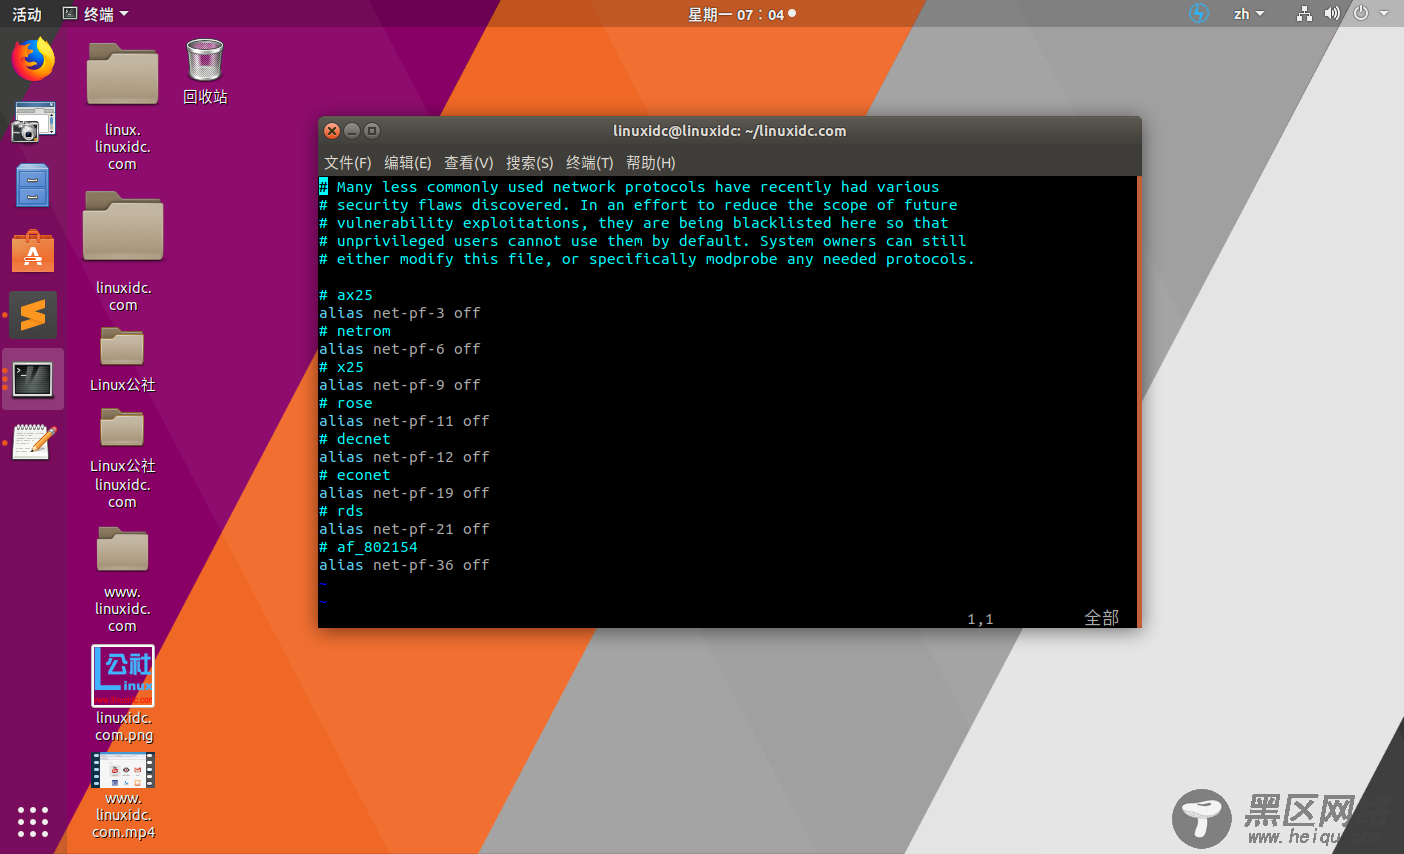Viewport: 1404px width, 854px height.
Task: Minimize the terminal window
Action: (x=352, y=131)
